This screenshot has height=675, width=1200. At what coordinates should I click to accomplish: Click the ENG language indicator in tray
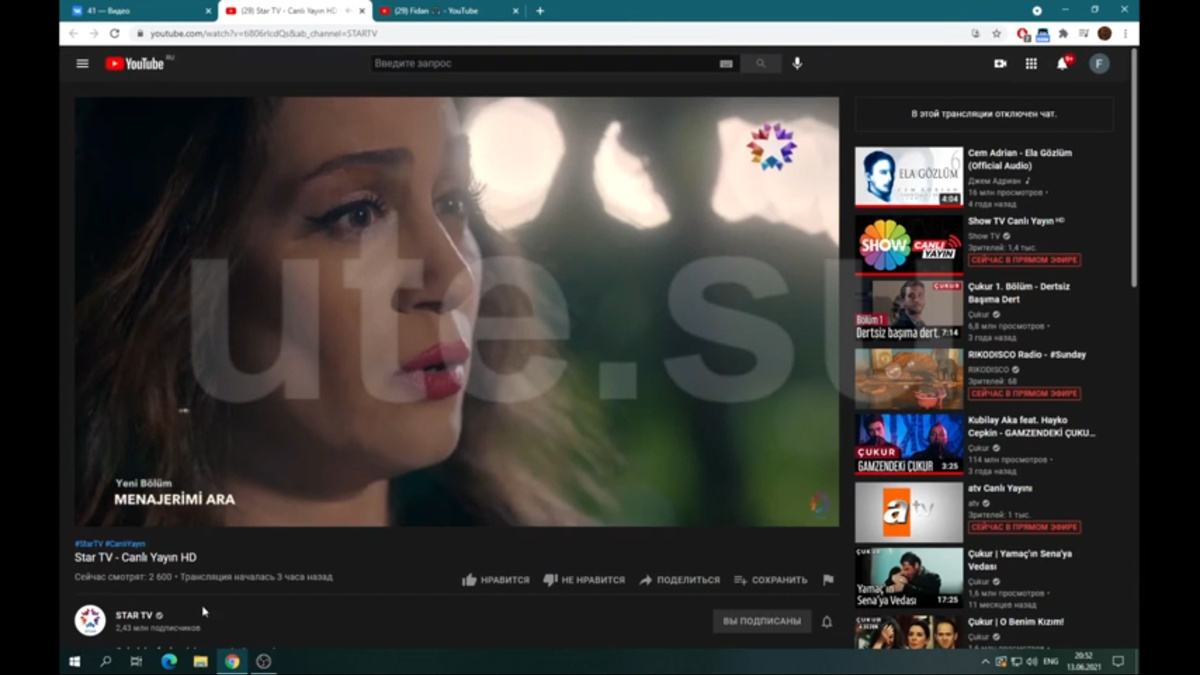[x=1051, y=661]
